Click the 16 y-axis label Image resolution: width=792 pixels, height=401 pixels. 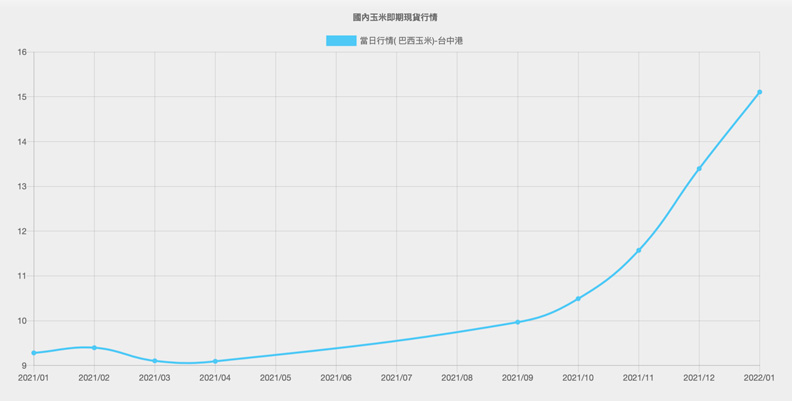pos(22,53)
